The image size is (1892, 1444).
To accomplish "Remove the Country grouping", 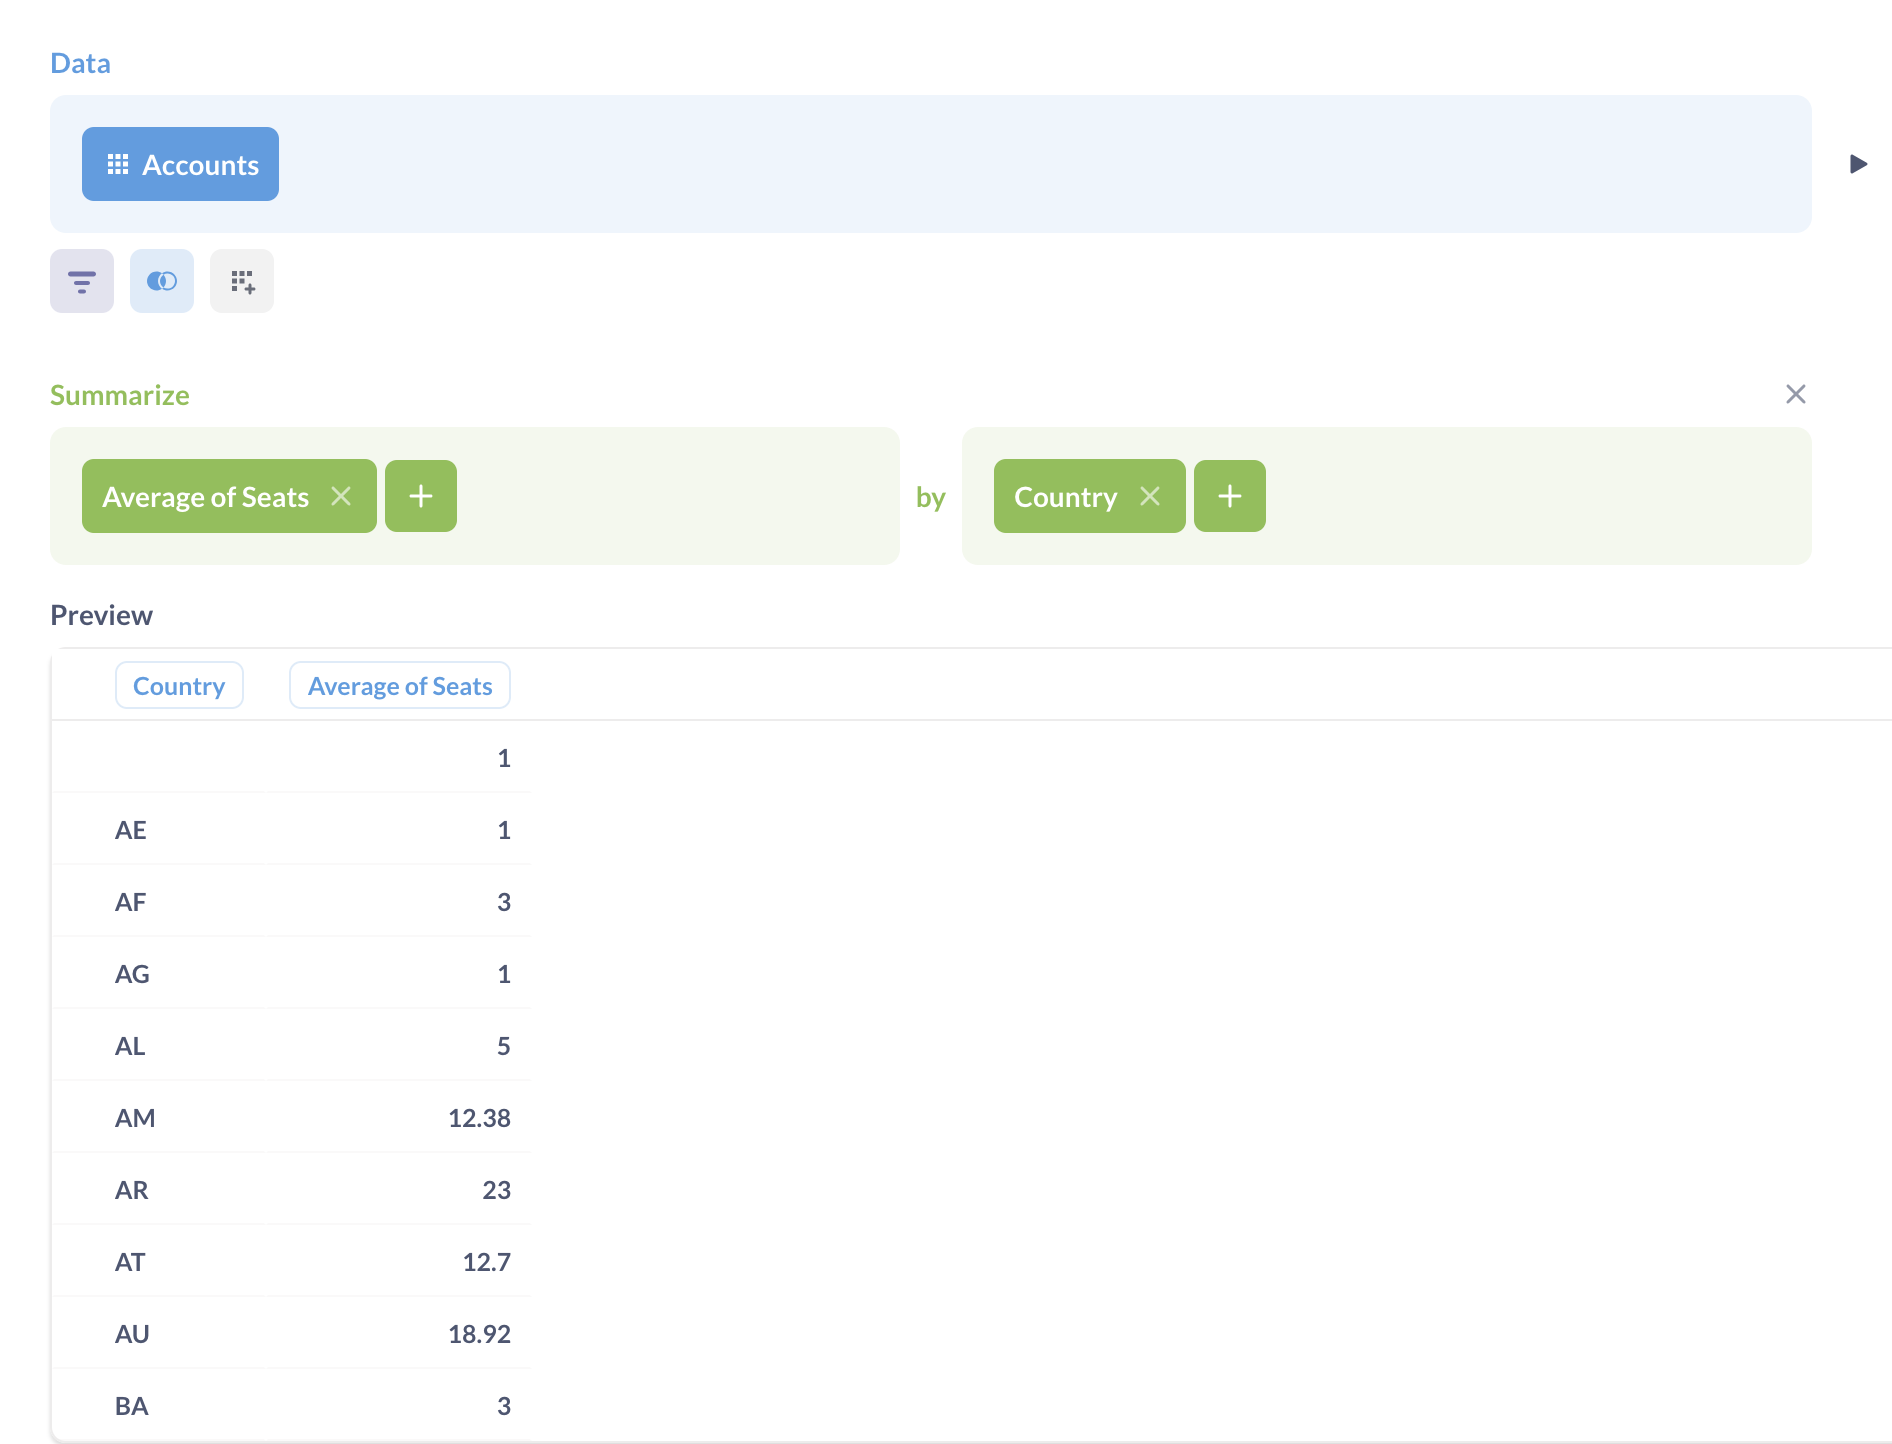I will click(1150, 496).
